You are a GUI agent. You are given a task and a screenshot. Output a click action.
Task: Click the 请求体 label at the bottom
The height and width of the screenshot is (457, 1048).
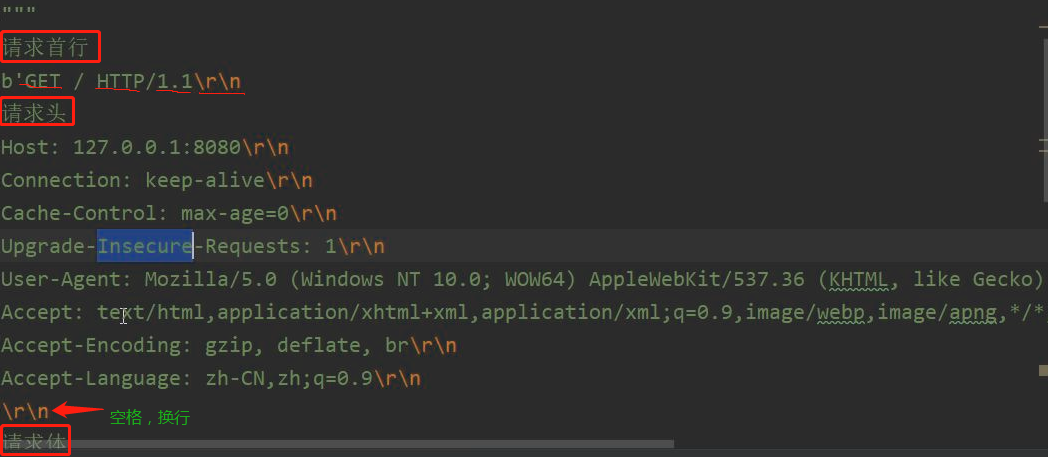(x=34, y=440)
